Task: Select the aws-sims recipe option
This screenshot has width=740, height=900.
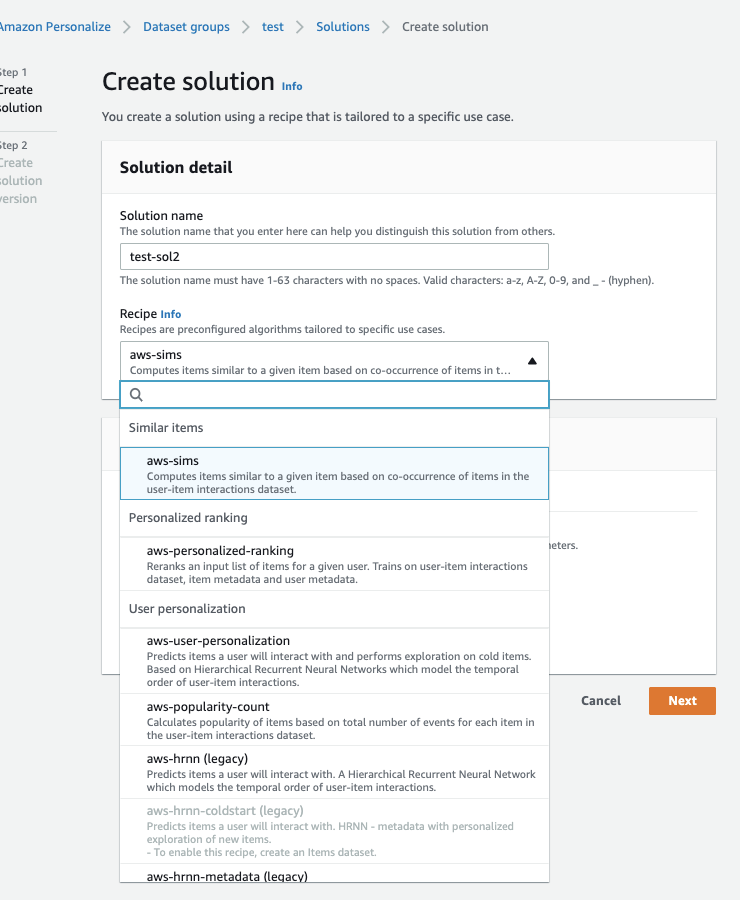Action: [334, 474]
